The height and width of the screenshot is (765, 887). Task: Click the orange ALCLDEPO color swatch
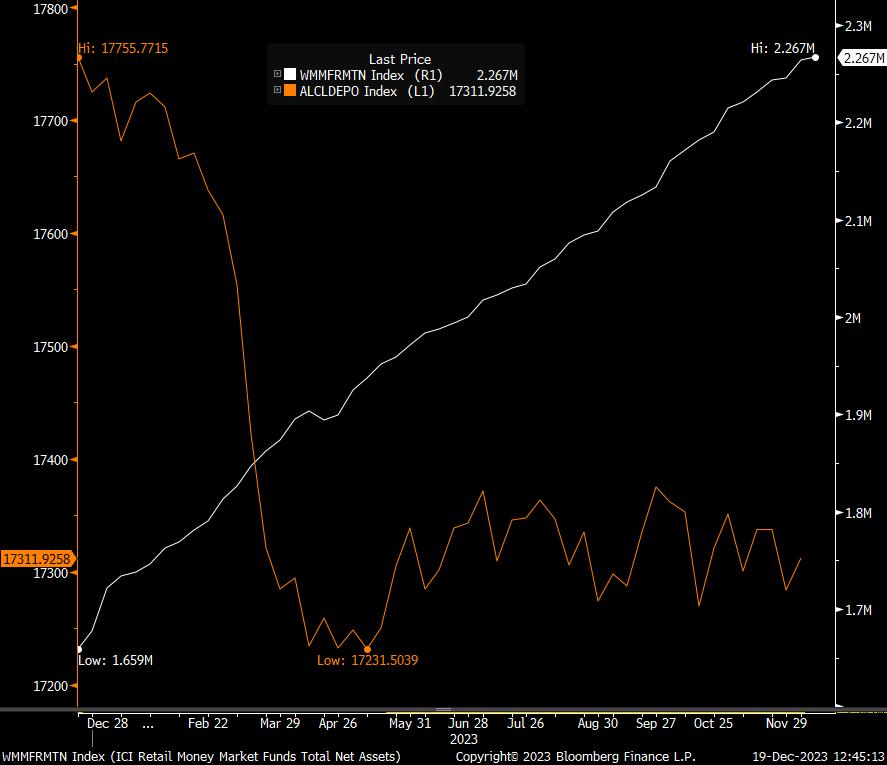[x=291, y=90]
